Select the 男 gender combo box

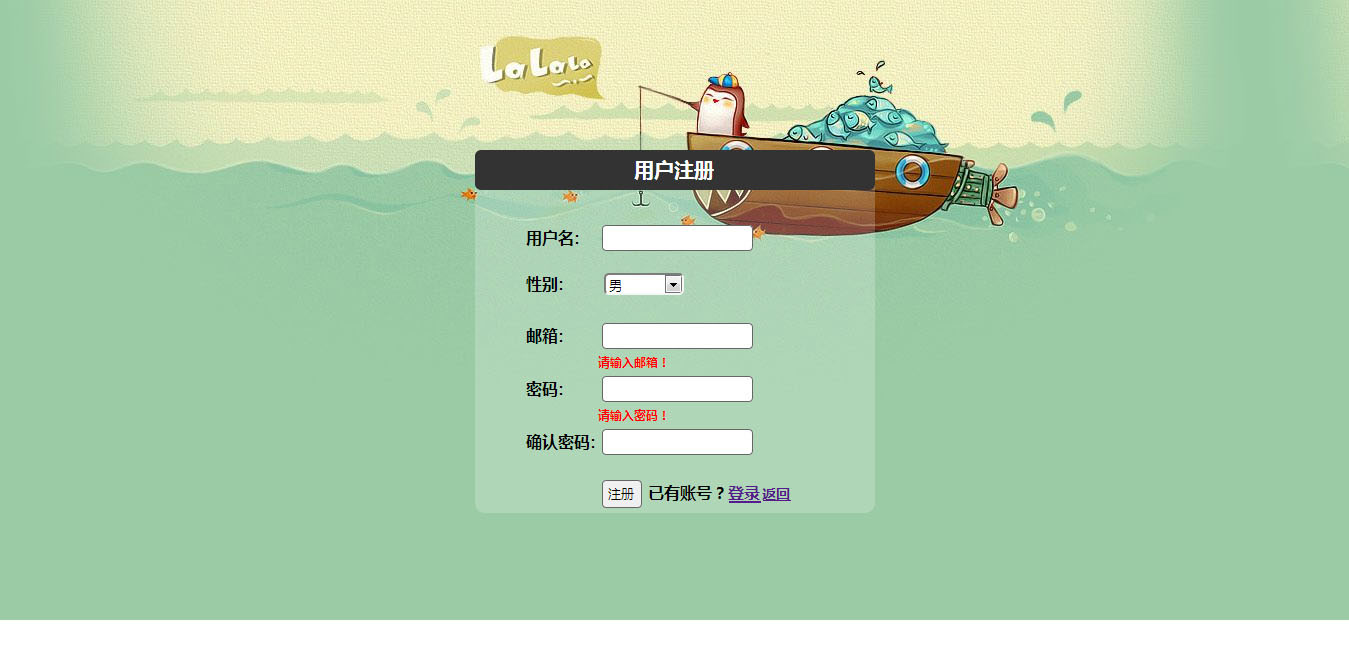click(643, 285)
